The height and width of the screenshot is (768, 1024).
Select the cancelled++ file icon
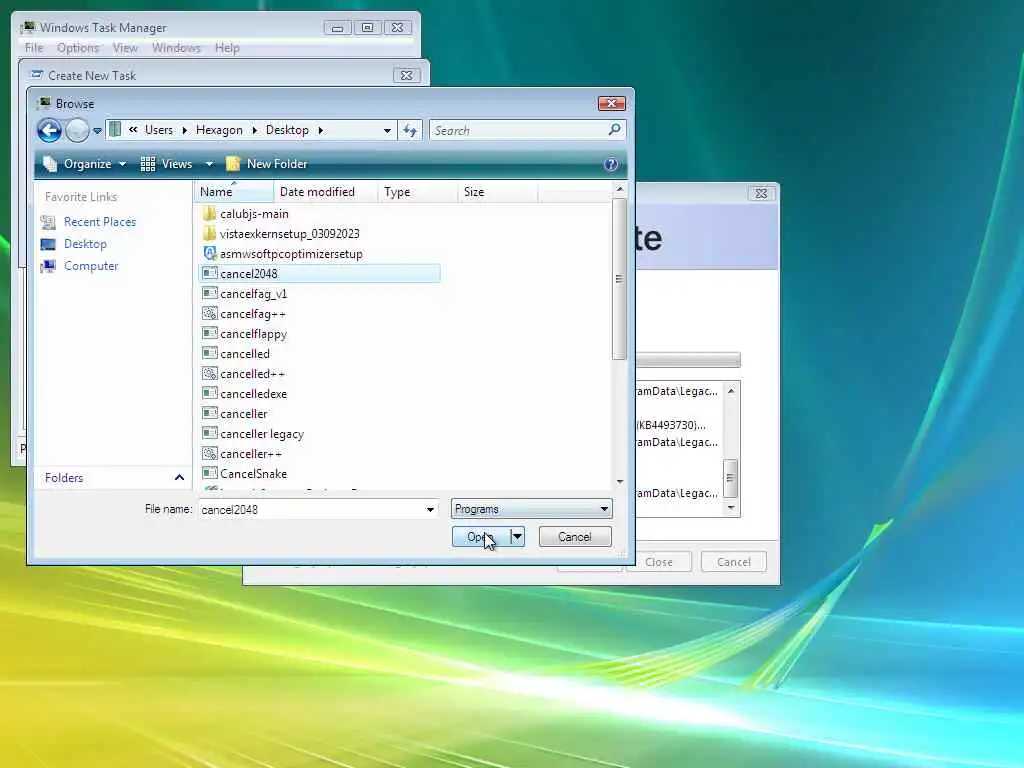click(x=210, y=374)
